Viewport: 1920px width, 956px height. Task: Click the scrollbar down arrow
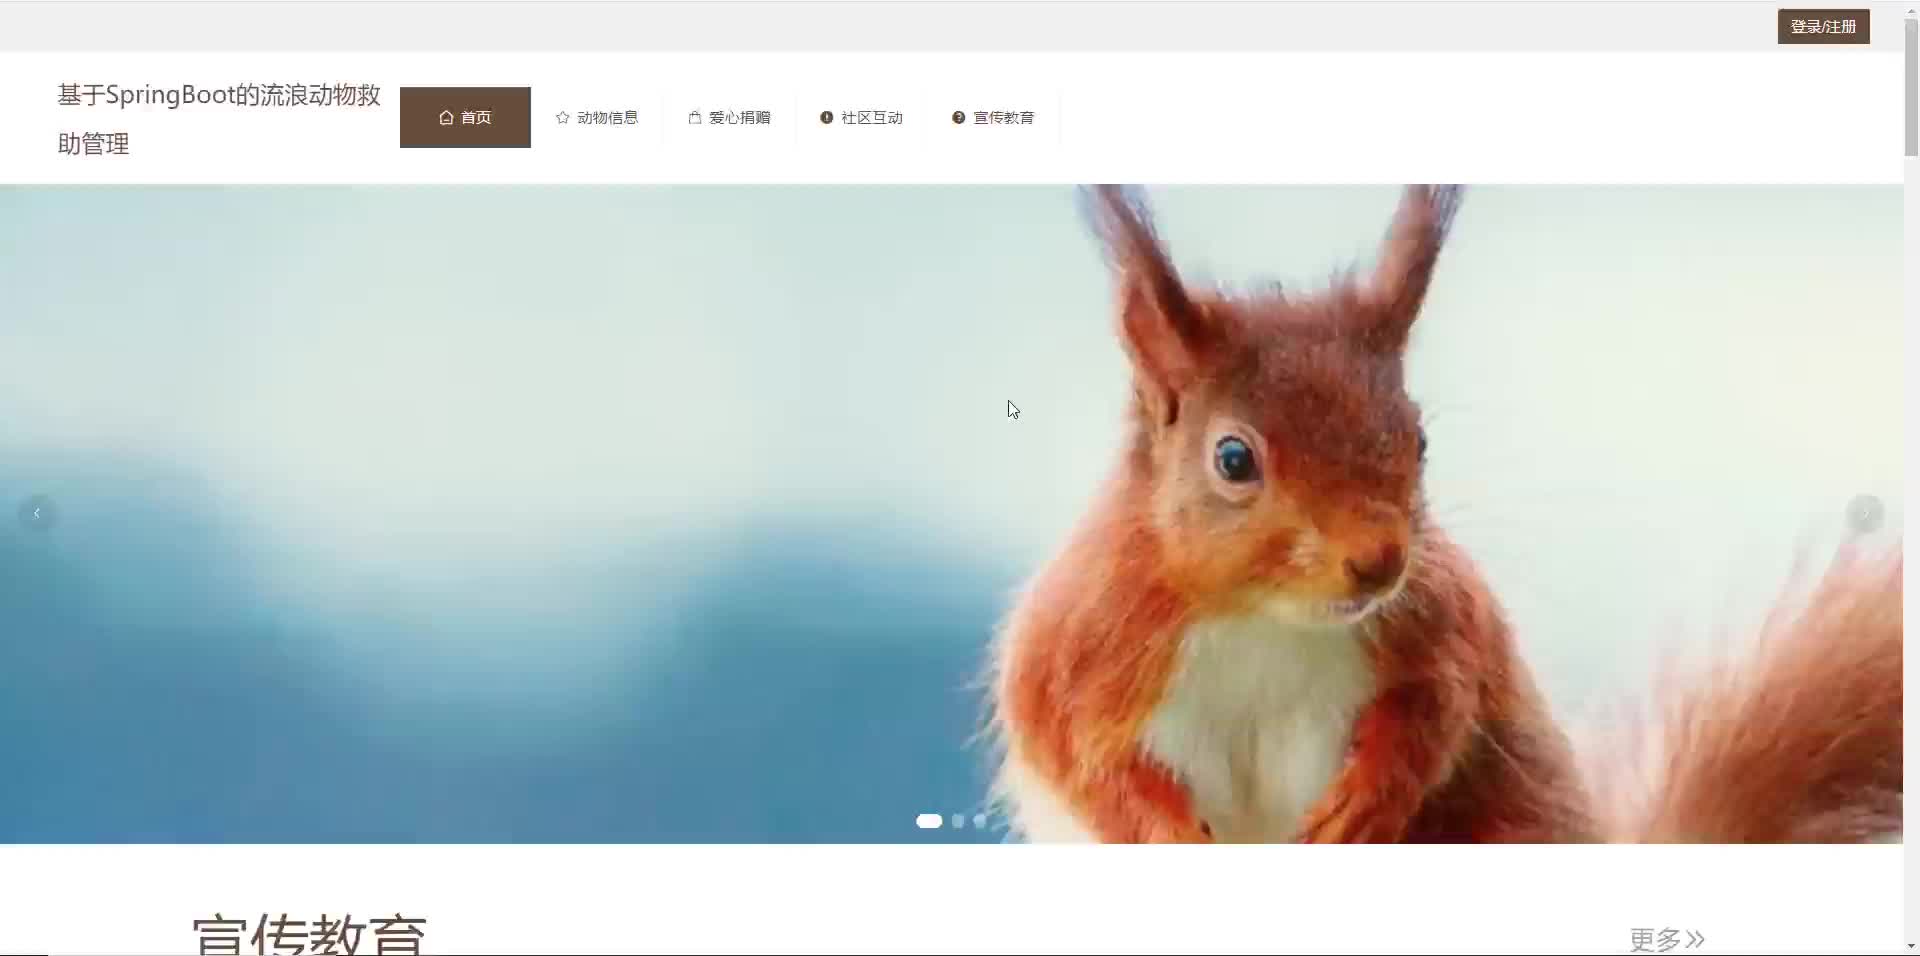[x=1911, y=946]
